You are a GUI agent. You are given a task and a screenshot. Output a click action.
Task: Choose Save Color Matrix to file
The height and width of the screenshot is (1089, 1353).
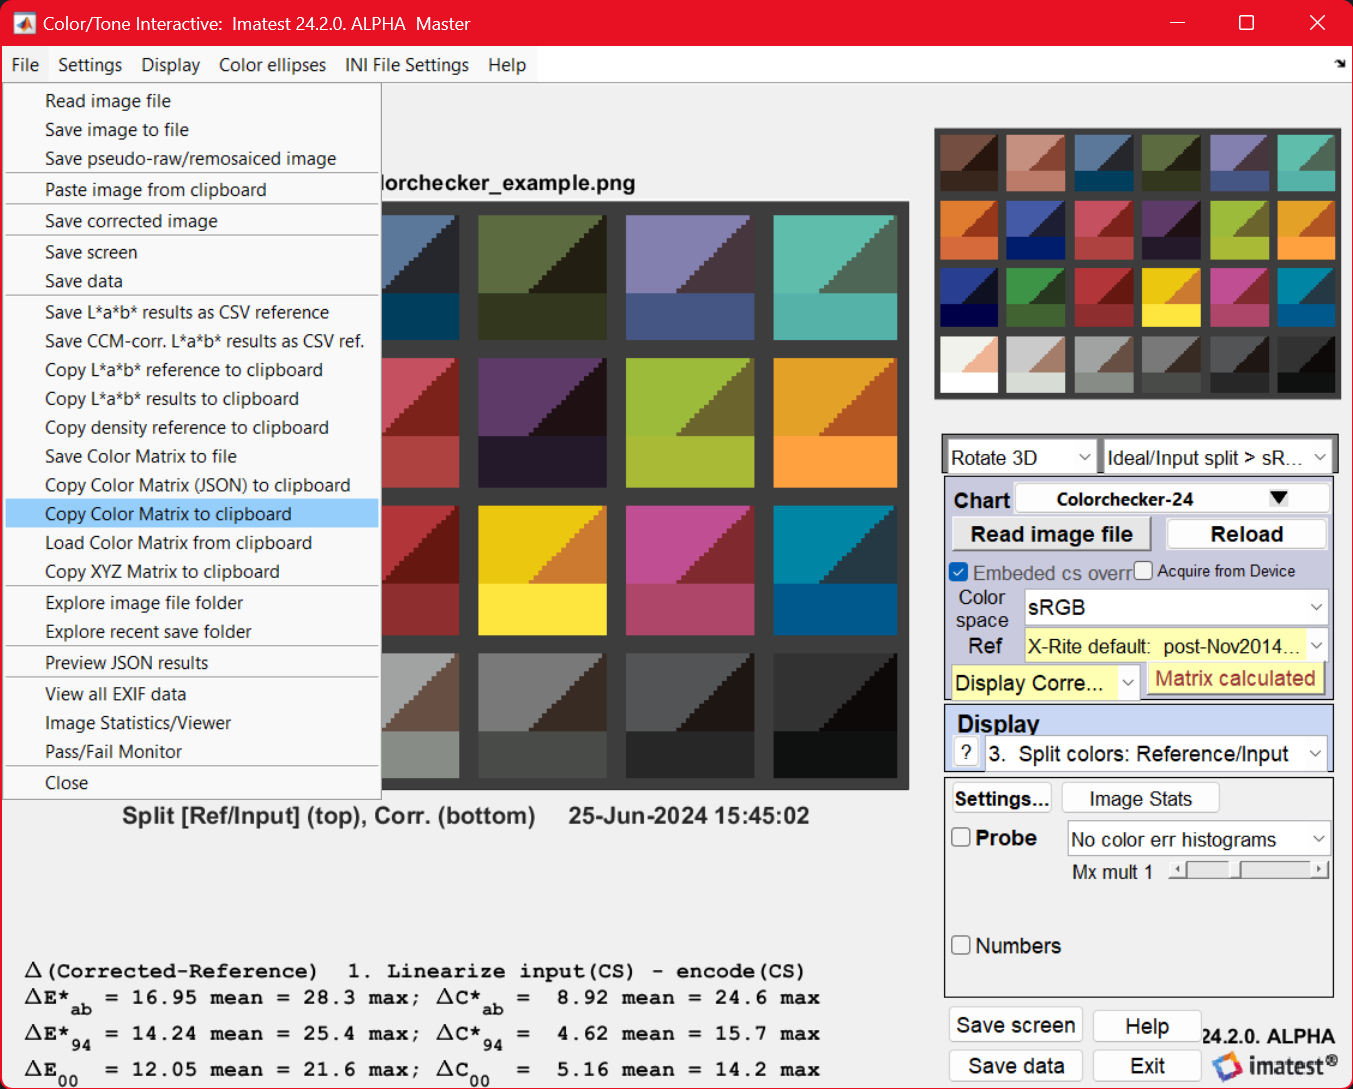tap(192, 456)
